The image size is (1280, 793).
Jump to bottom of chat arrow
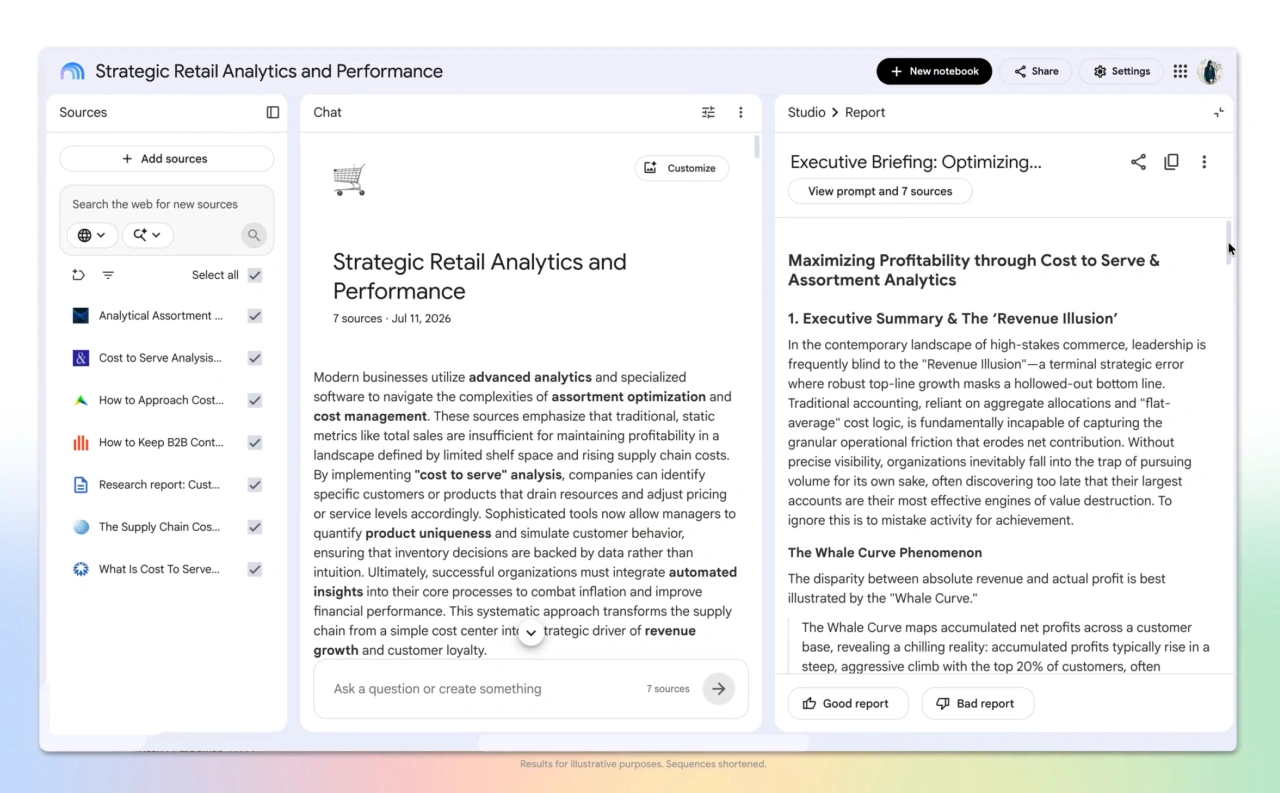[x=531, y=632]
